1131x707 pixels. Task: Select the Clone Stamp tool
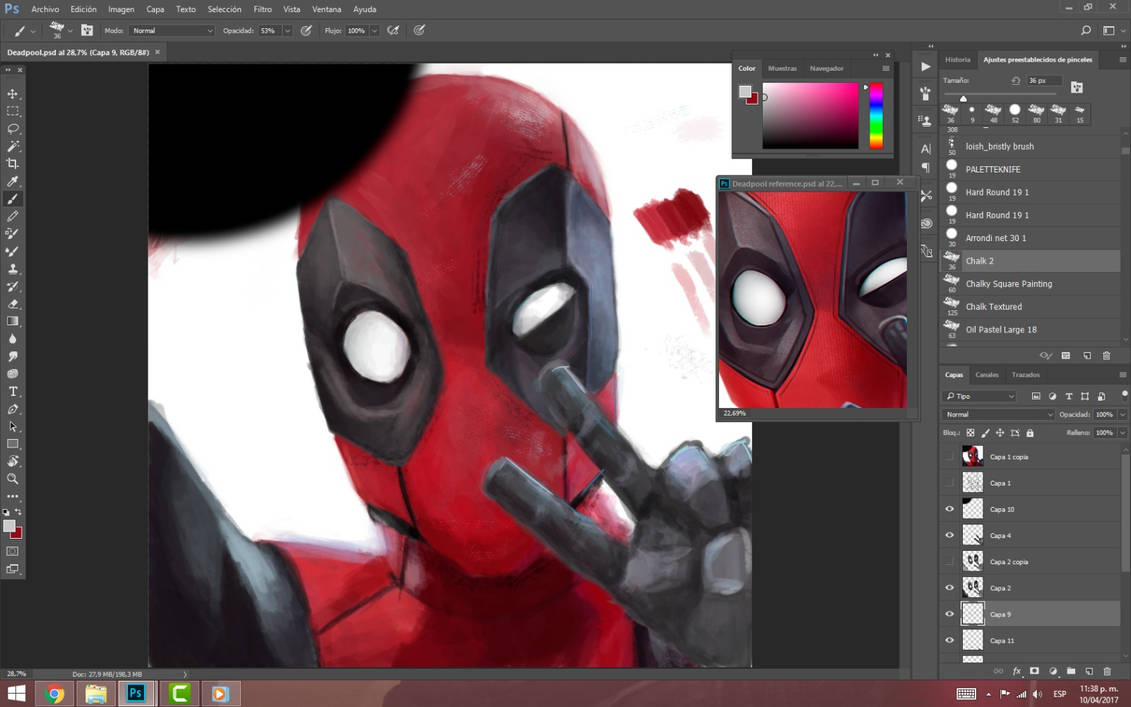(12, 269)
